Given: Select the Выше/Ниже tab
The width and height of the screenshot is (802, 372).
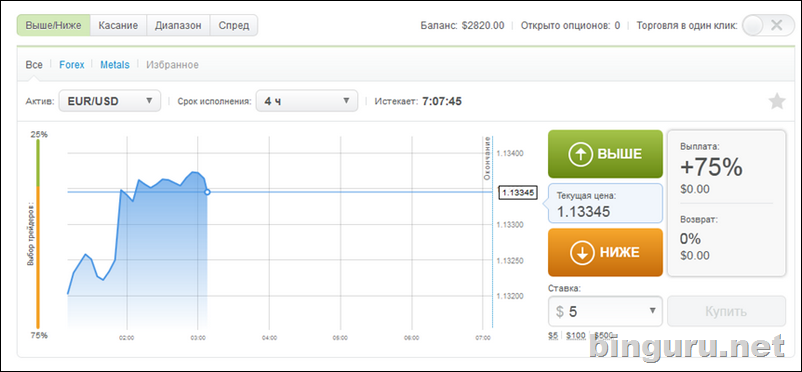Looking at the screenshot, I should click(54, 25).
